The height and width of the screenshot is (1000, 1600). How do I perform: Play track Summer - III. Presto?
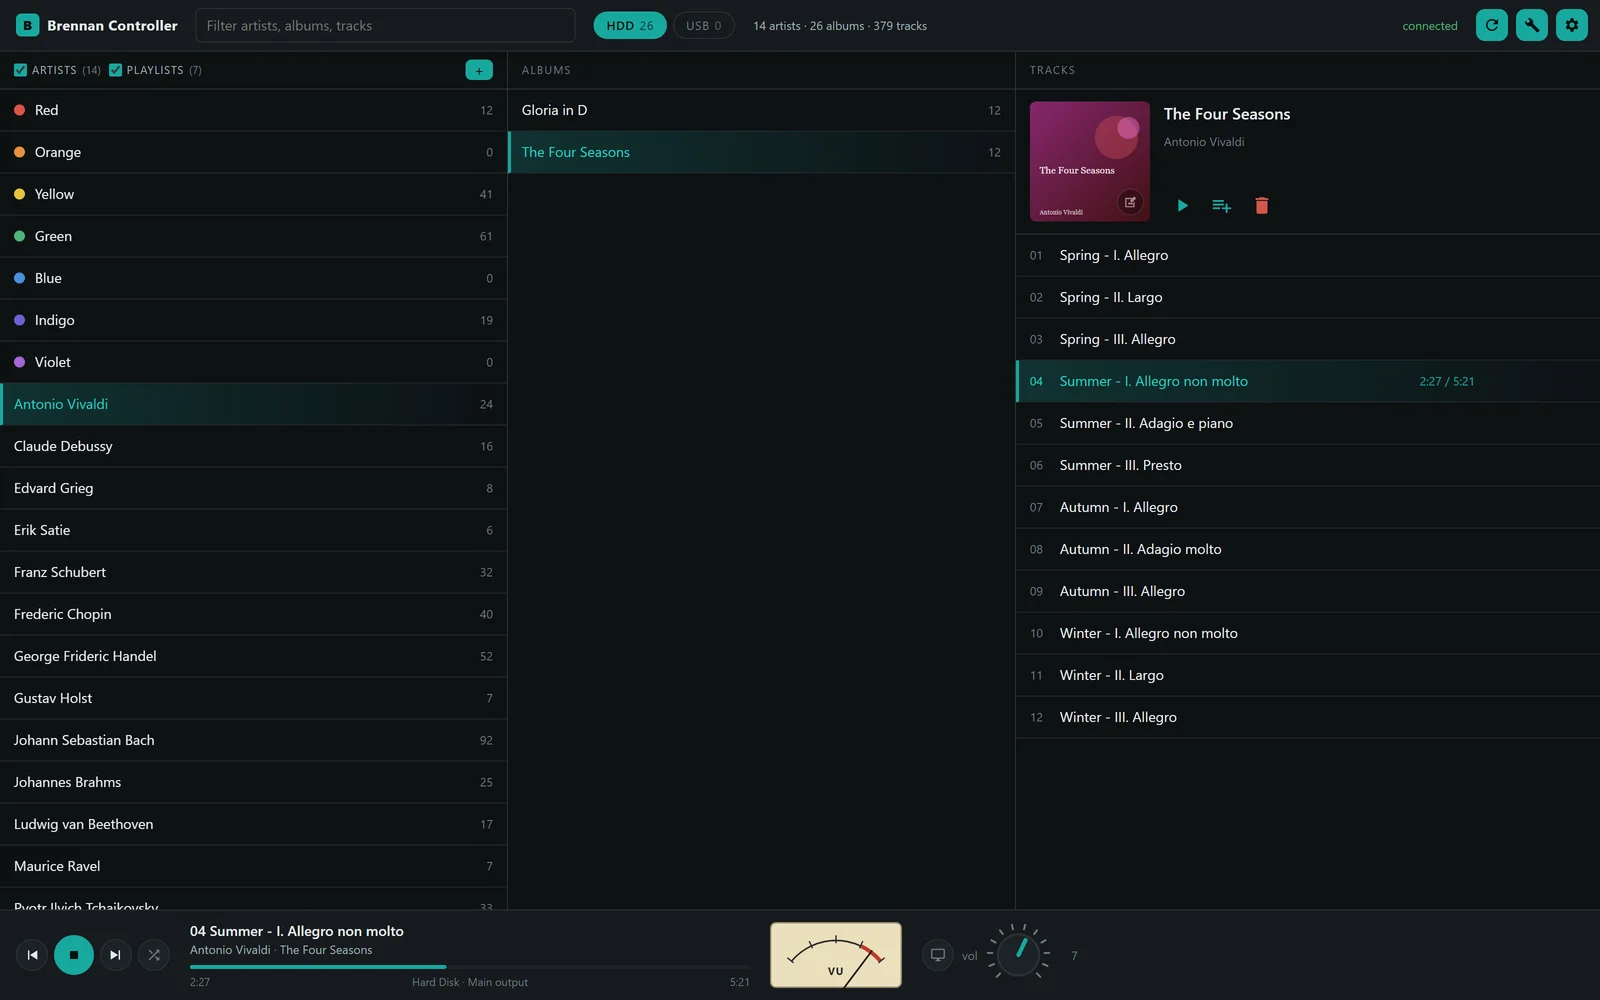pyautogui.click(x=1308, y=465)
